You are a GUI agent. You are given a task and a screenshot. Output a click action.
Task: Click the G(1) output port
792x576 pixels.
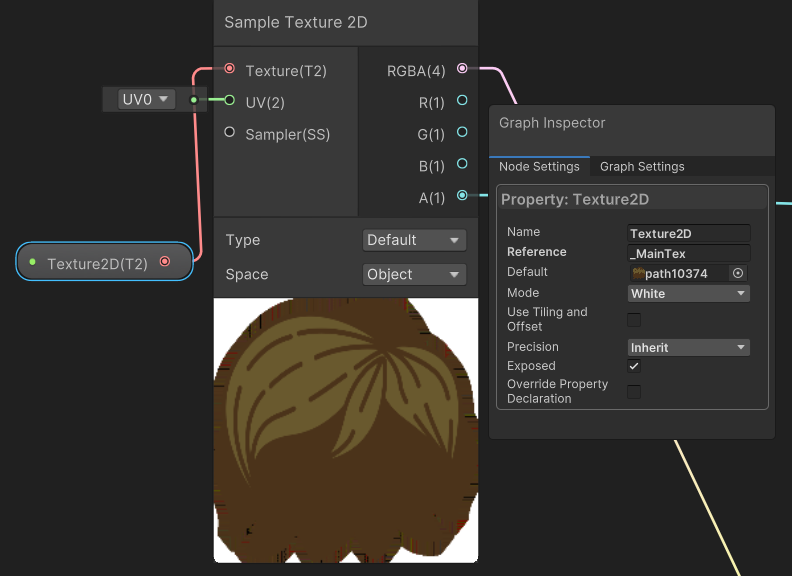[462, 132]
